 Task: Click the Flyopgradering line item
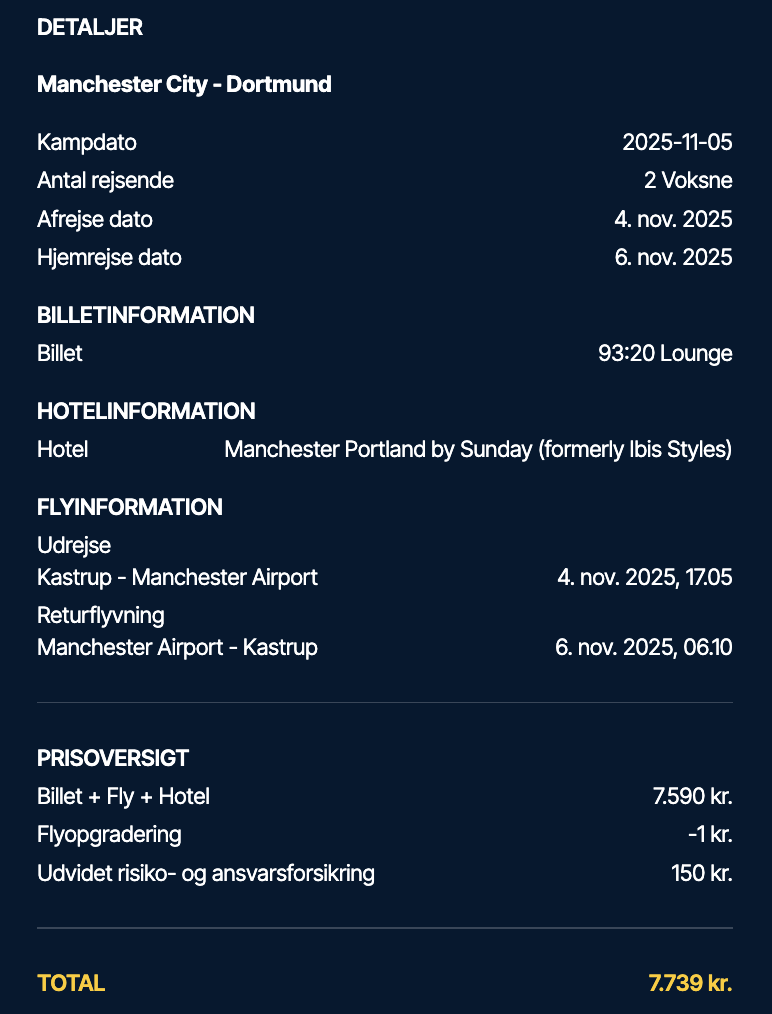109,834
